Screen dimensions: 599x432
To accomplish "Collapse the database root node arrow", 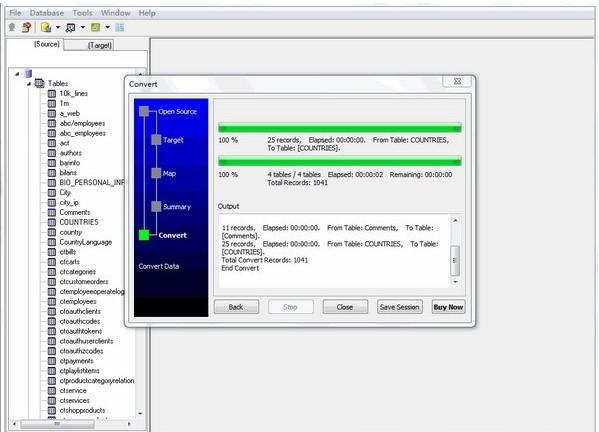I will 17,73.
